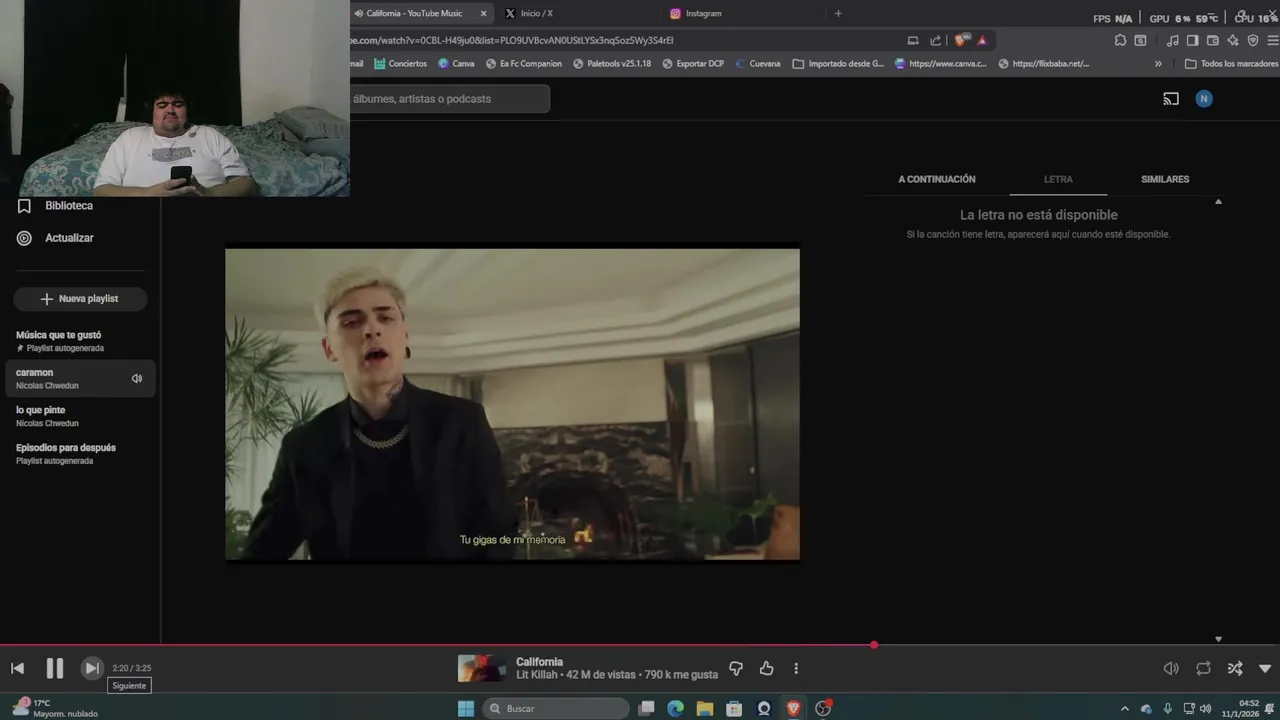Go to the previous track
This screenshot has width=1280, height=720.
click(x=17, y=668)
